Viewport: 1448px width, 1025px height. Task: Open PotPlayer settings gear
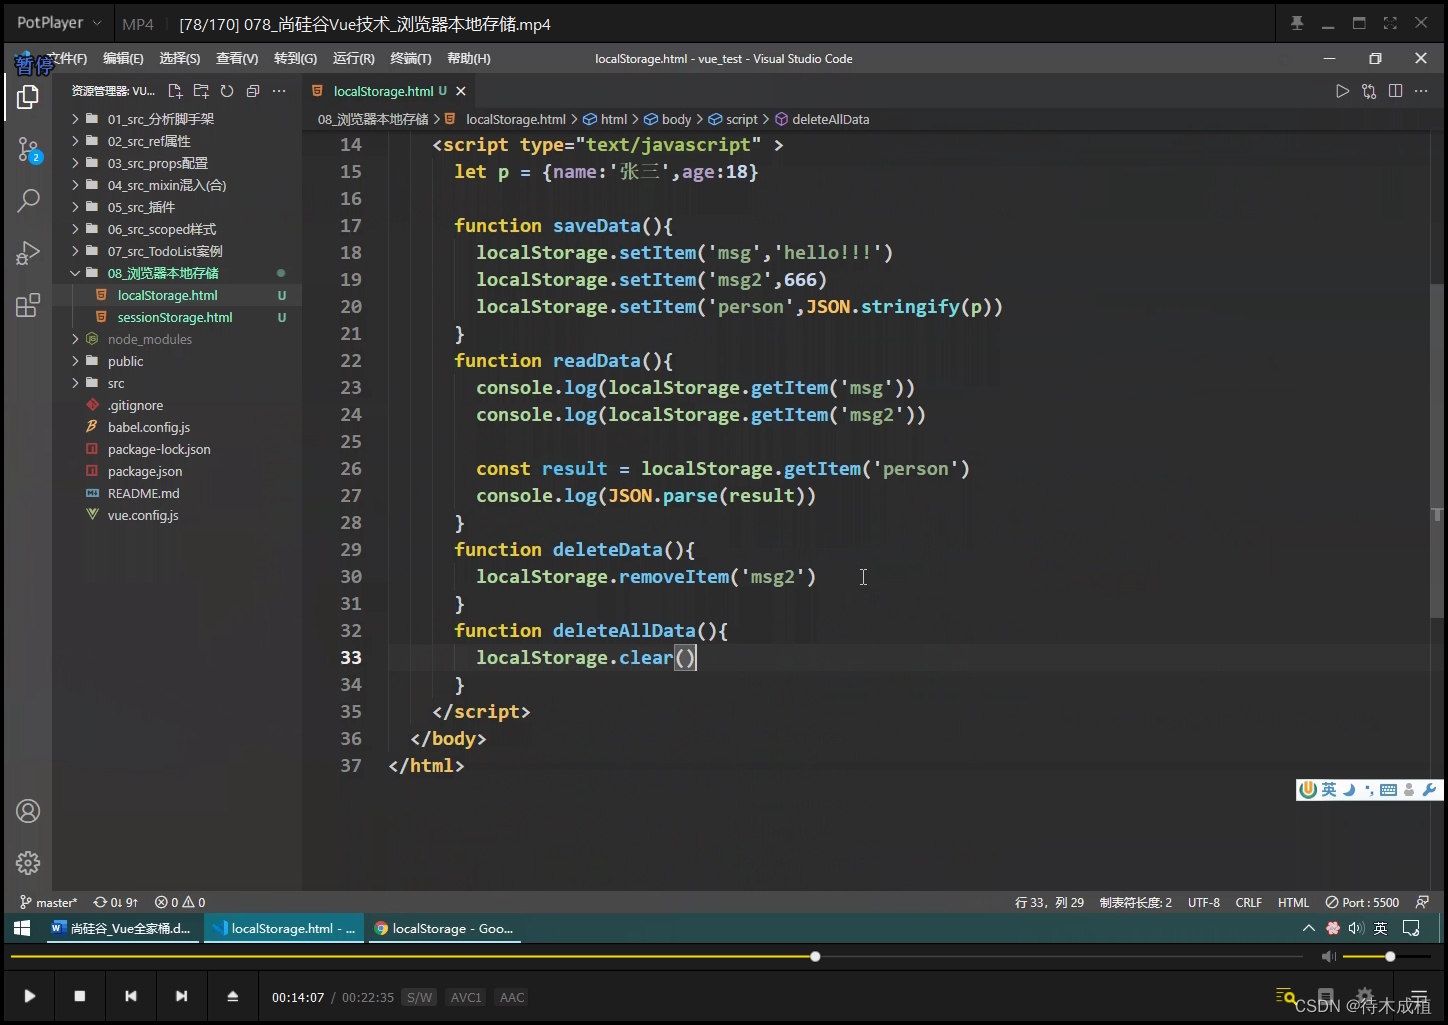[1365, 996]
